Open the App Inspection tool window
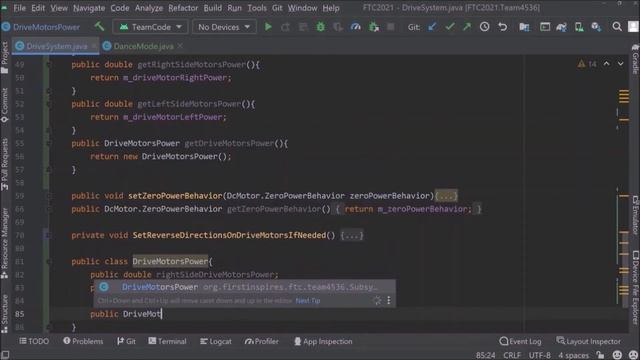Viewport: 640px width, 360px height. pyautogui.click(x=323, y=341)
